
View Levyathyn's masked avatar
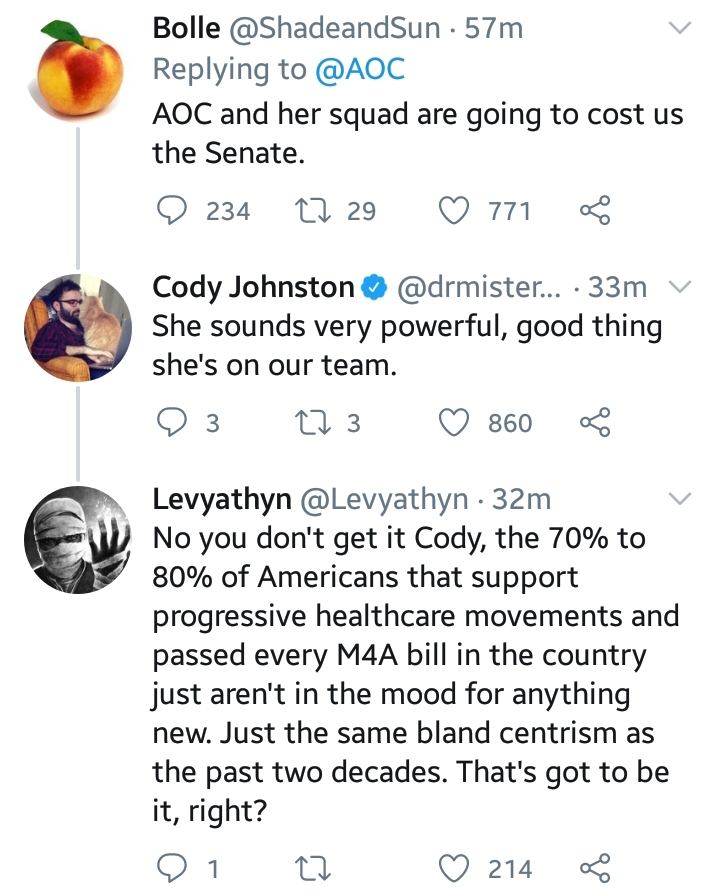pyautogui.click(x=78, y=539)
